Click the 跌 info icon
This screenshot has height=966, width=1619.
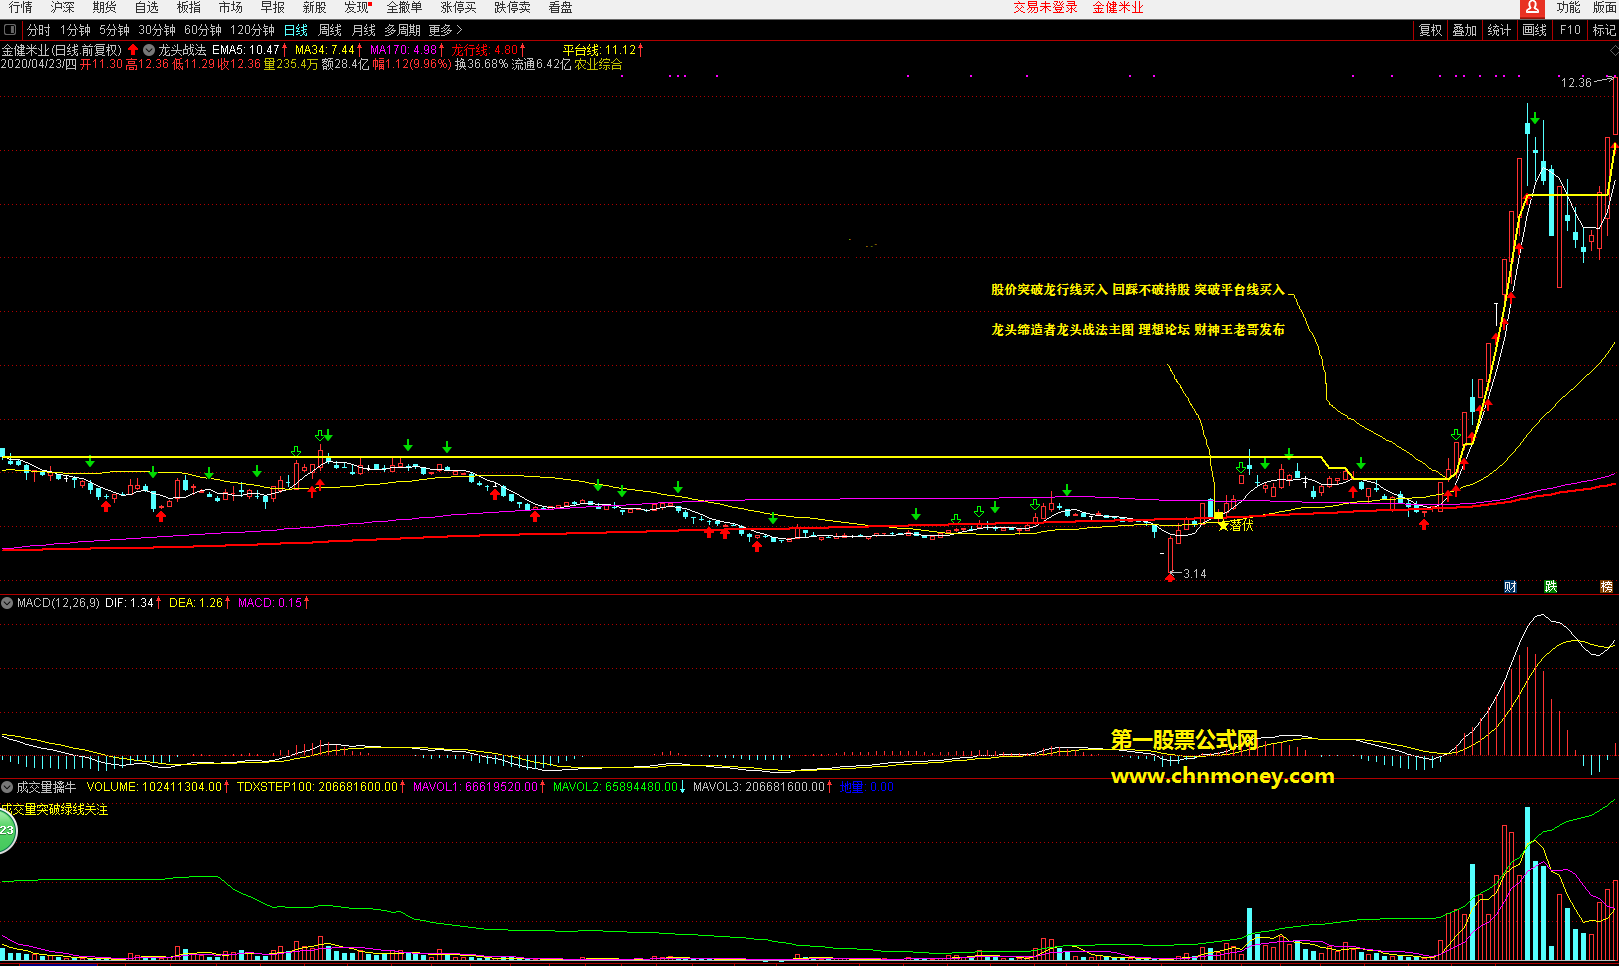1551,587
